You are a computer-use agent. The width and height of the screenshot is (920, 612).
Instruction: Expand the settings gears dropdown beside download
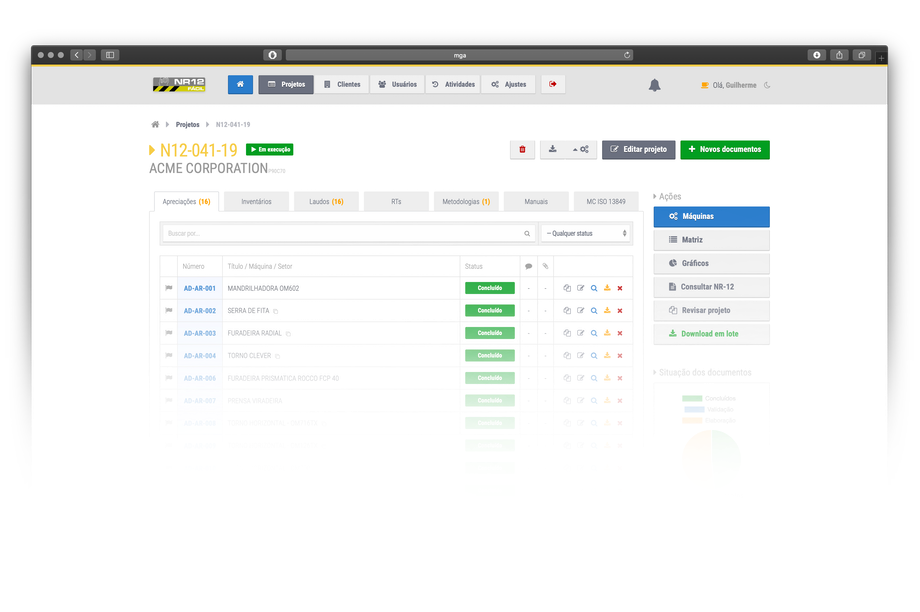tap(581, 150)
